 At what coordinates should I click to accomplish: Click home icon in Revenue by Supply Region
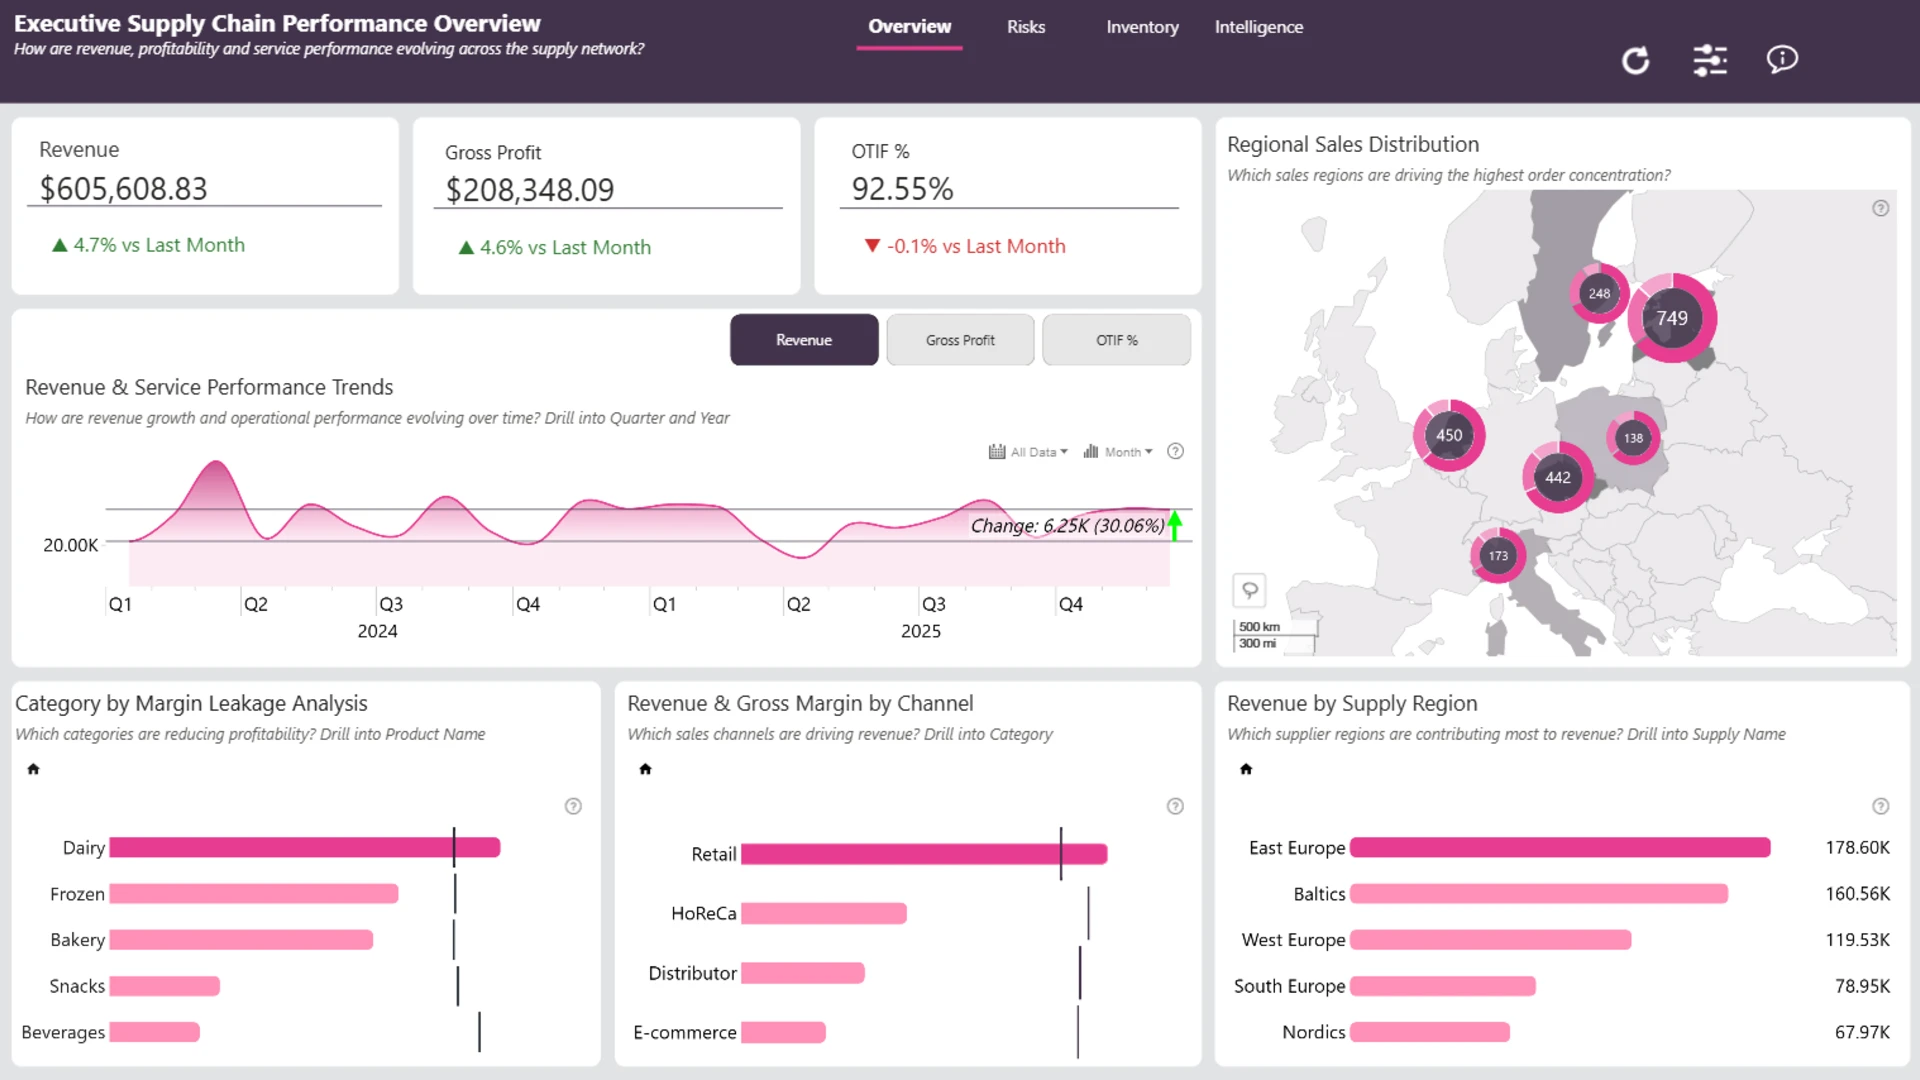coord(1246,769)
